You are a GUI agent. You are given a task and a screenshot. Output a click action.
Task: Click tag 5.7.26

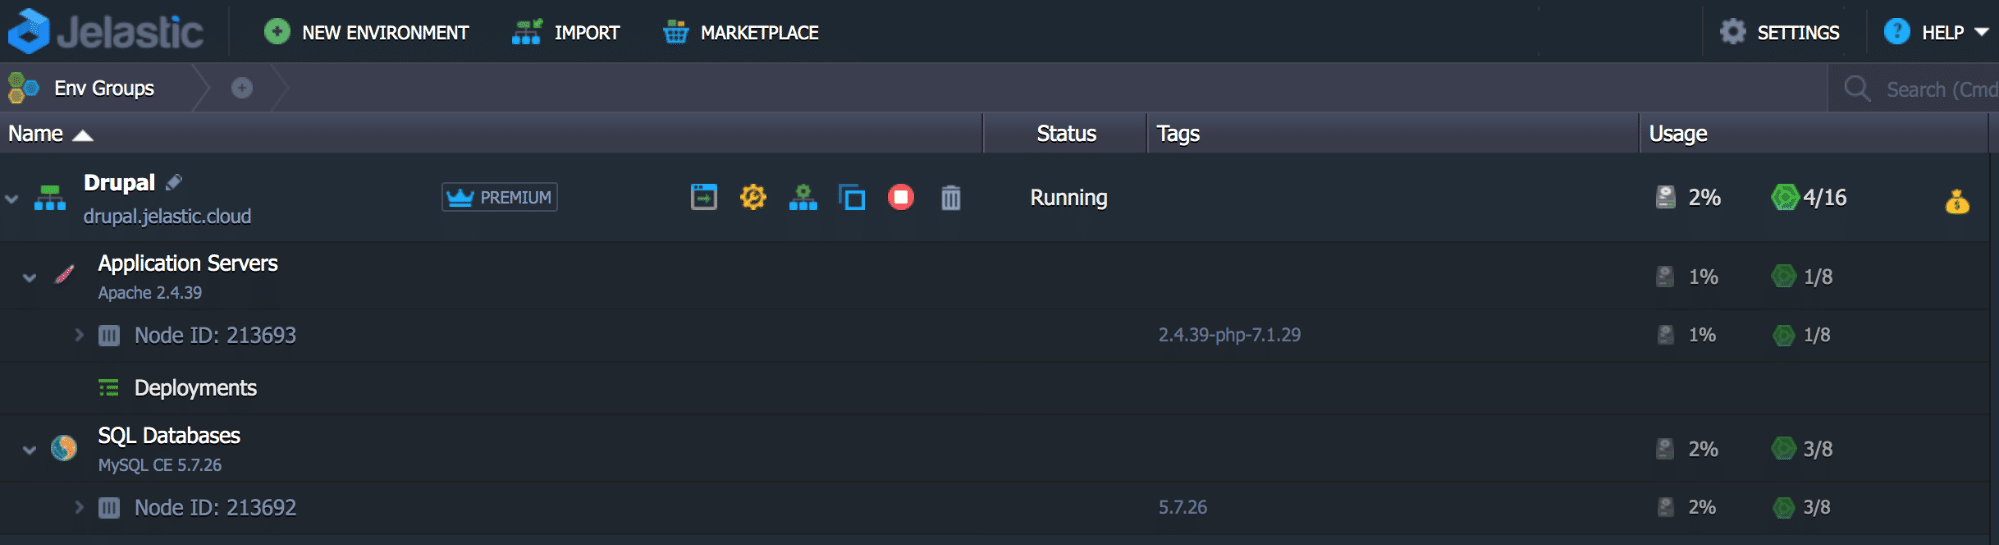pos(1183,507)
